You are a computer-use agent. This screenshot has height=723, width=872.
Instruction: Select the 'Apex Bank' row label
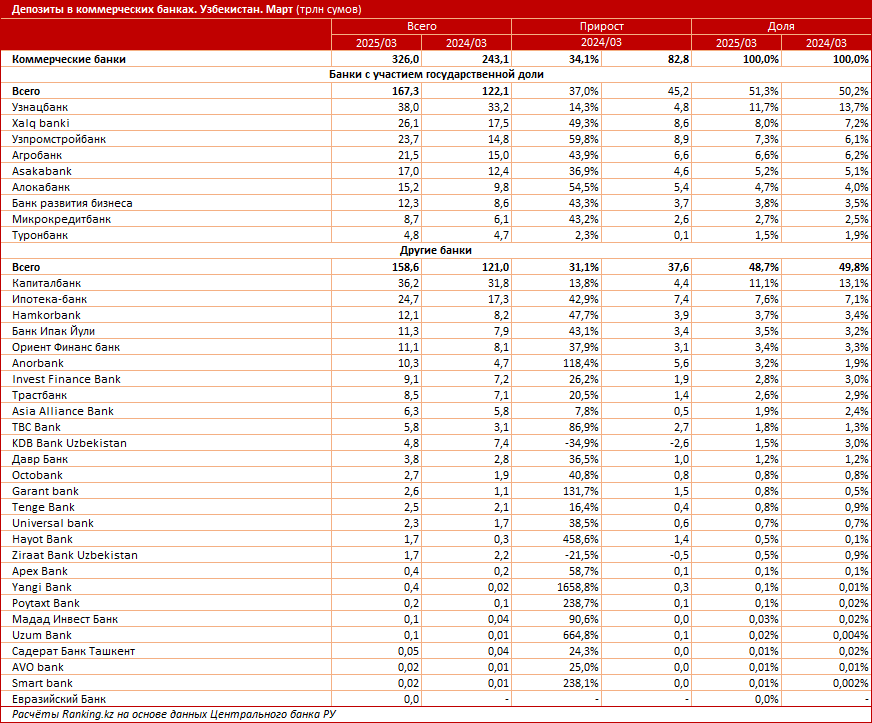pos(39,572)
